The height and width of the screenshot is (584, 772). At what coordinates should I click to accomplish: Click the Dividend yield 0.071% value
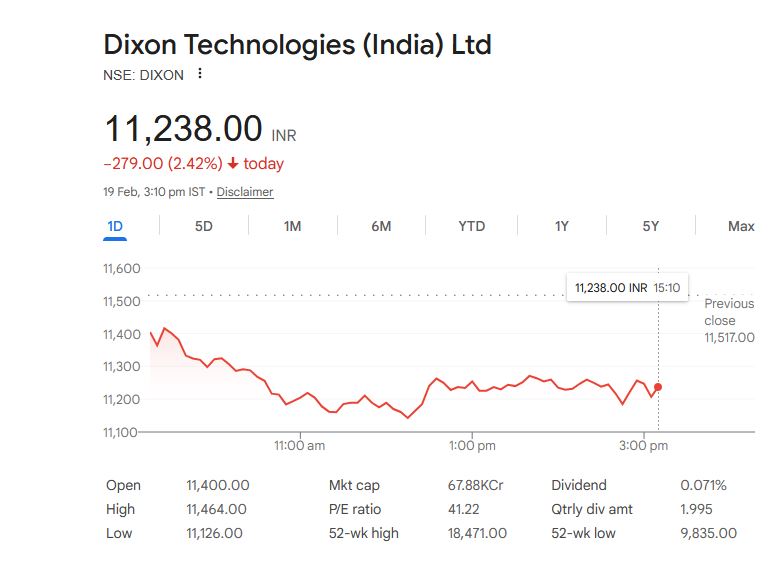[x=703, y=485]
